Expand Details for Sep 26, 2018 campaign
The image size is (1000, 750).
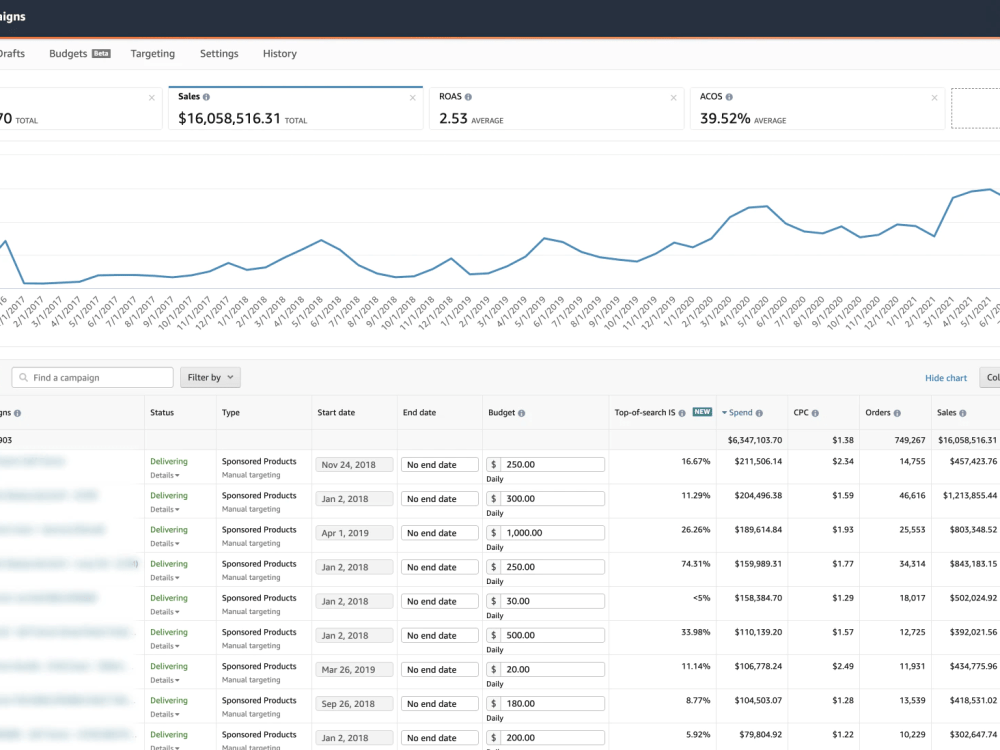click(165, 714)
